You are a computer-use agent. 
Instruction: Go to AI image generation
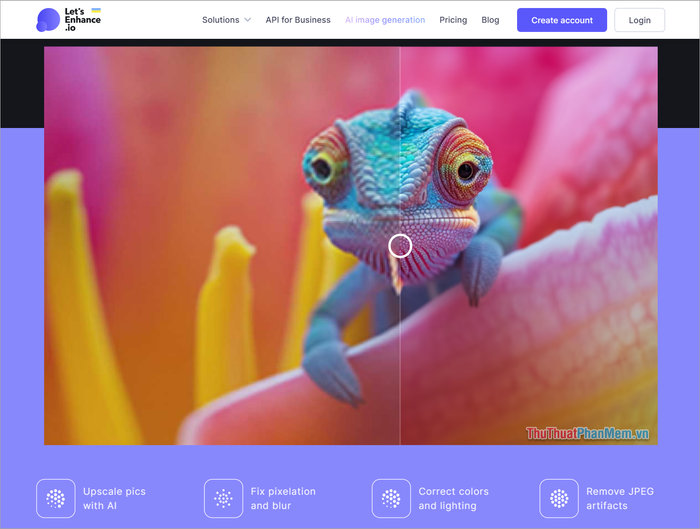point(385,20)
